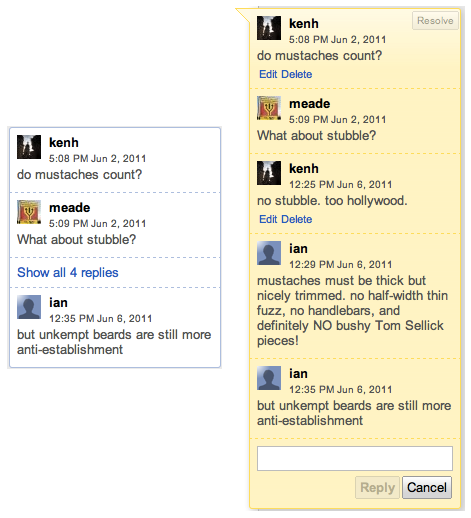The width and height of the screenshot is (471, 518).
Task: Cancel the reply
Action: click(427, 487)
